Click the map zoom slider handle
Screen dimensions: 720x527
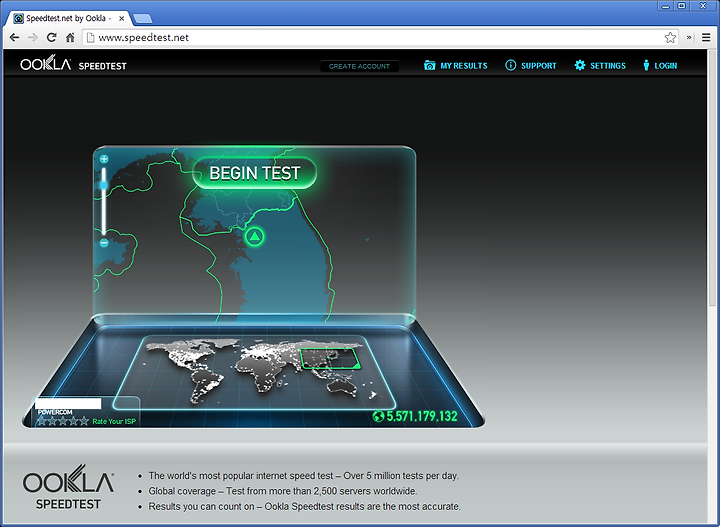tap(104, 185)
